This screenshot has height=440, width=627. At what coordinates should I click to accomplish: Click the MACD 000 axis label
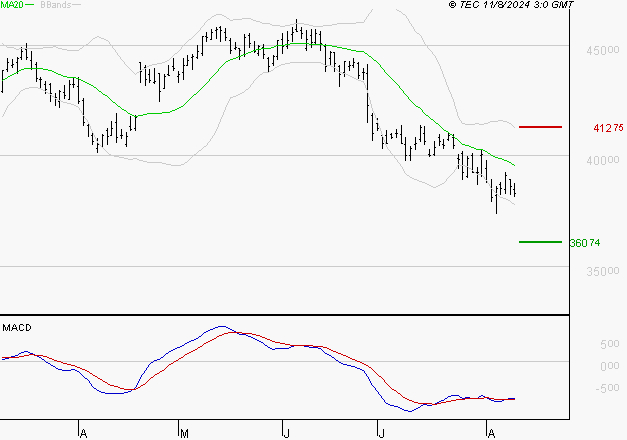pyautogui.click(x=610, y=366)
